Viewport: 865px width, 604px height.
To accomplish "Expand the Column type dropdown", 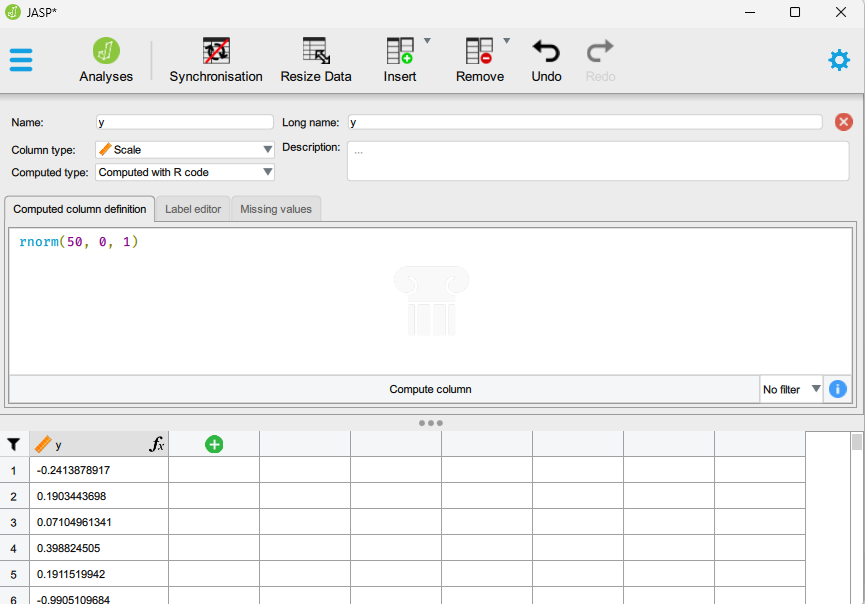I will [x=267, y=150].
